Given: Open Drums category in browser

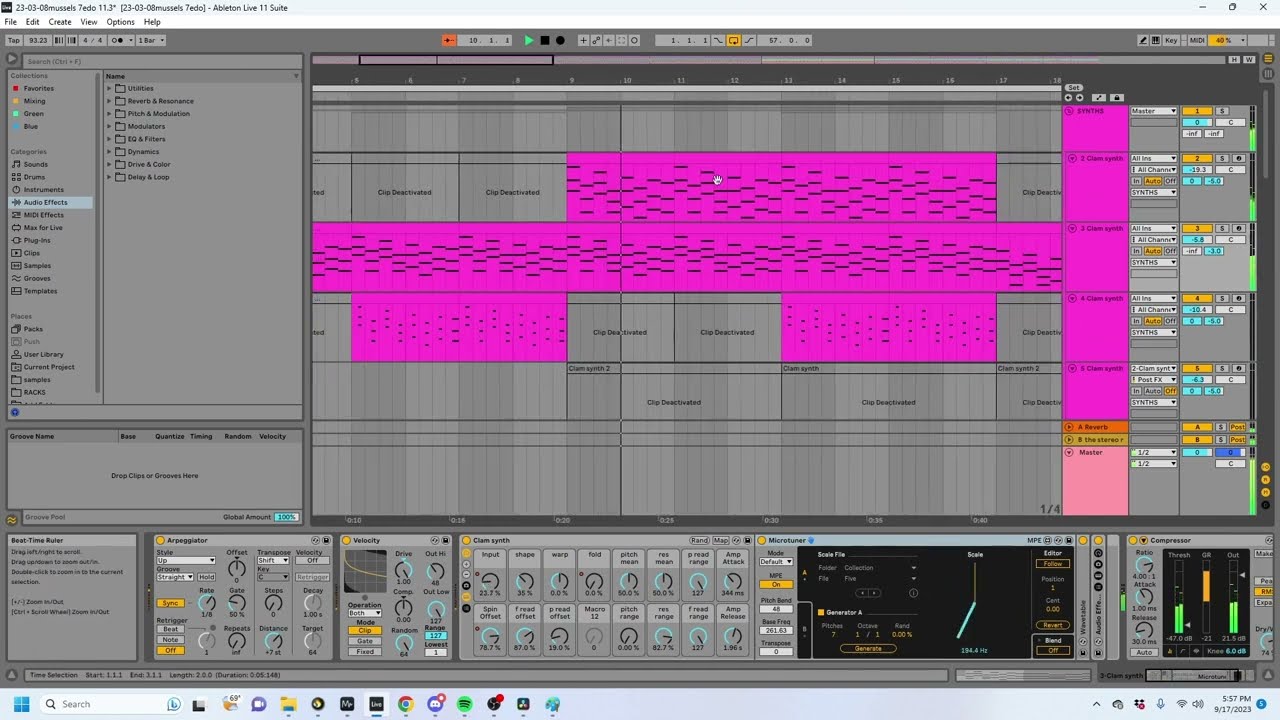Looking at the screenshot, I should point(34,177).
